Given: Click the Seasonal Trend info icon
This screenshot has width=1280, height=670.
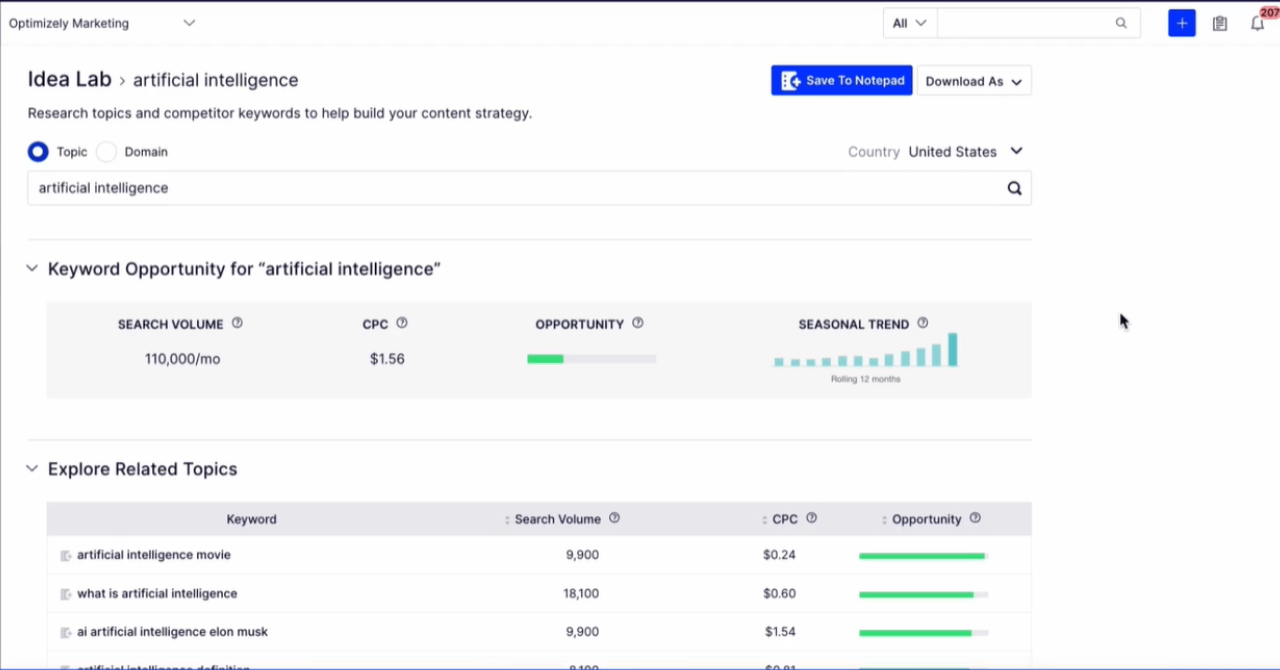Looking at the screenshot, I should [x=923, y=323].
